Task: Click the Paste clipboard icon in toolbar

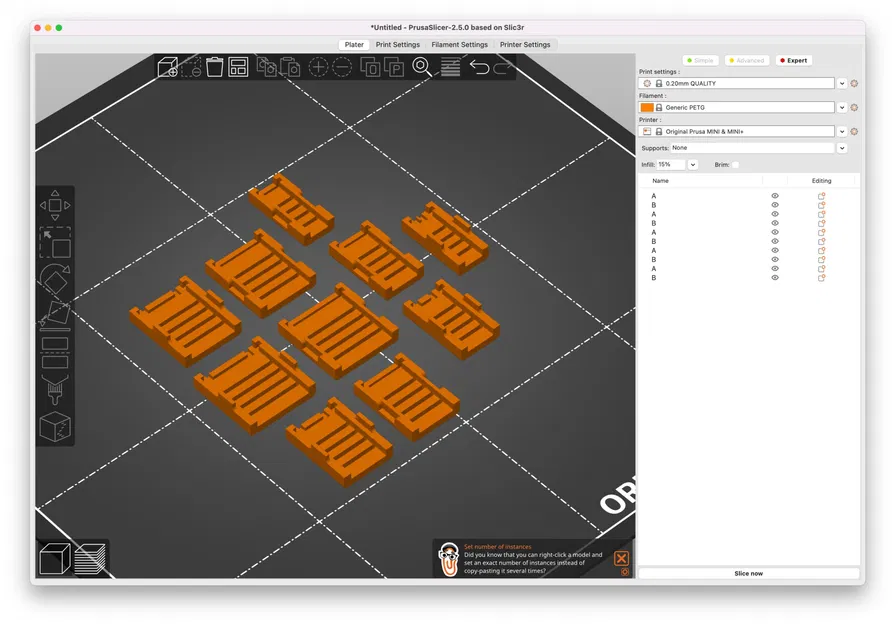Action: (x=290, y=67)
